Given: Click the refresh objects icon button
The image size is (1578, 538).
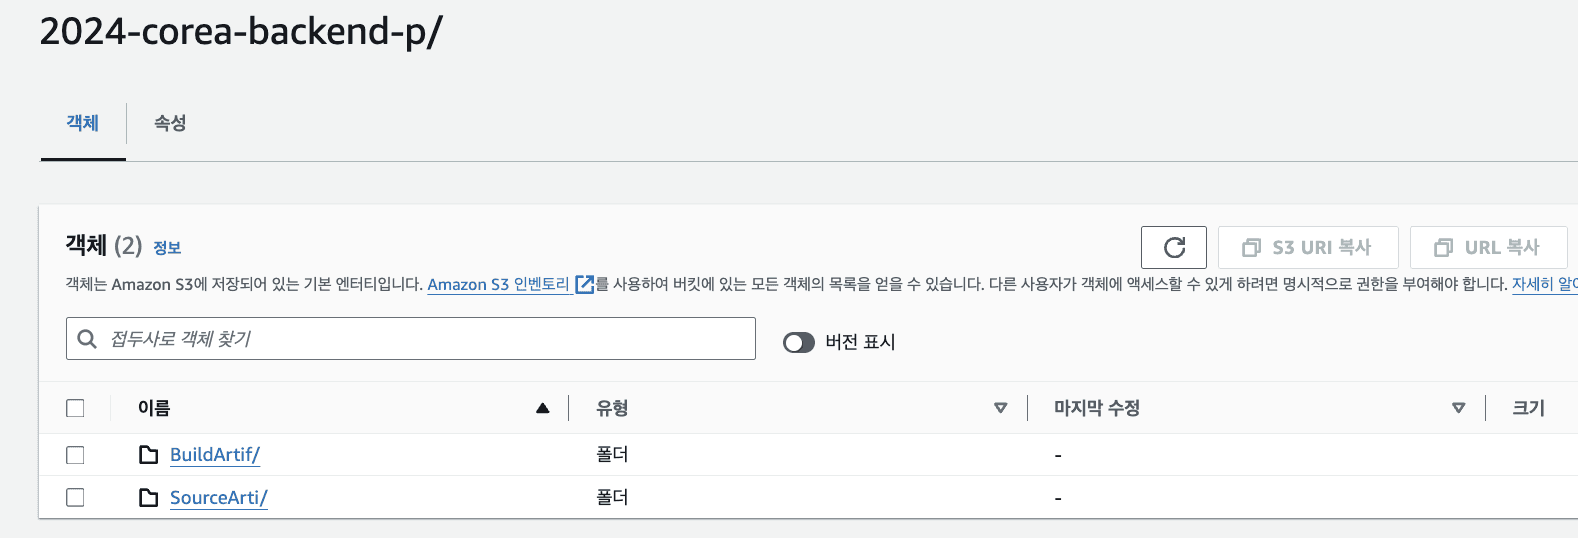Looking at the screenshot, I should (1174, 247).
